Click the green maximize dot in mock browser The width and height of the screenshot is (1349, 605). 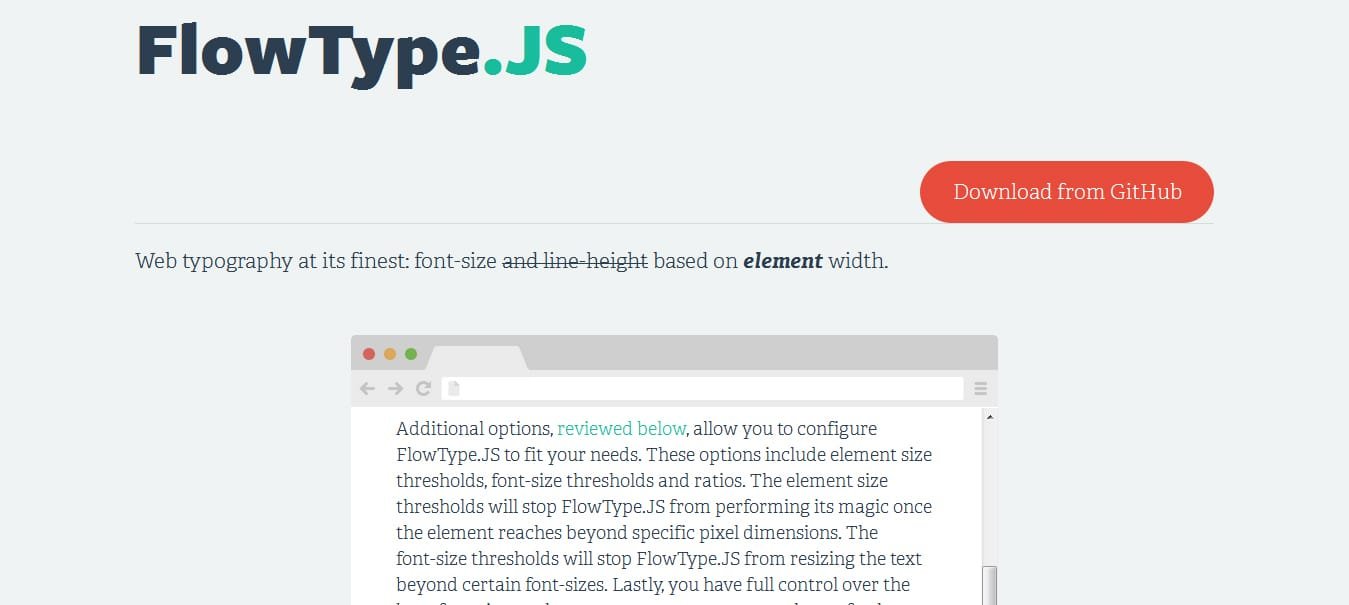411,354
